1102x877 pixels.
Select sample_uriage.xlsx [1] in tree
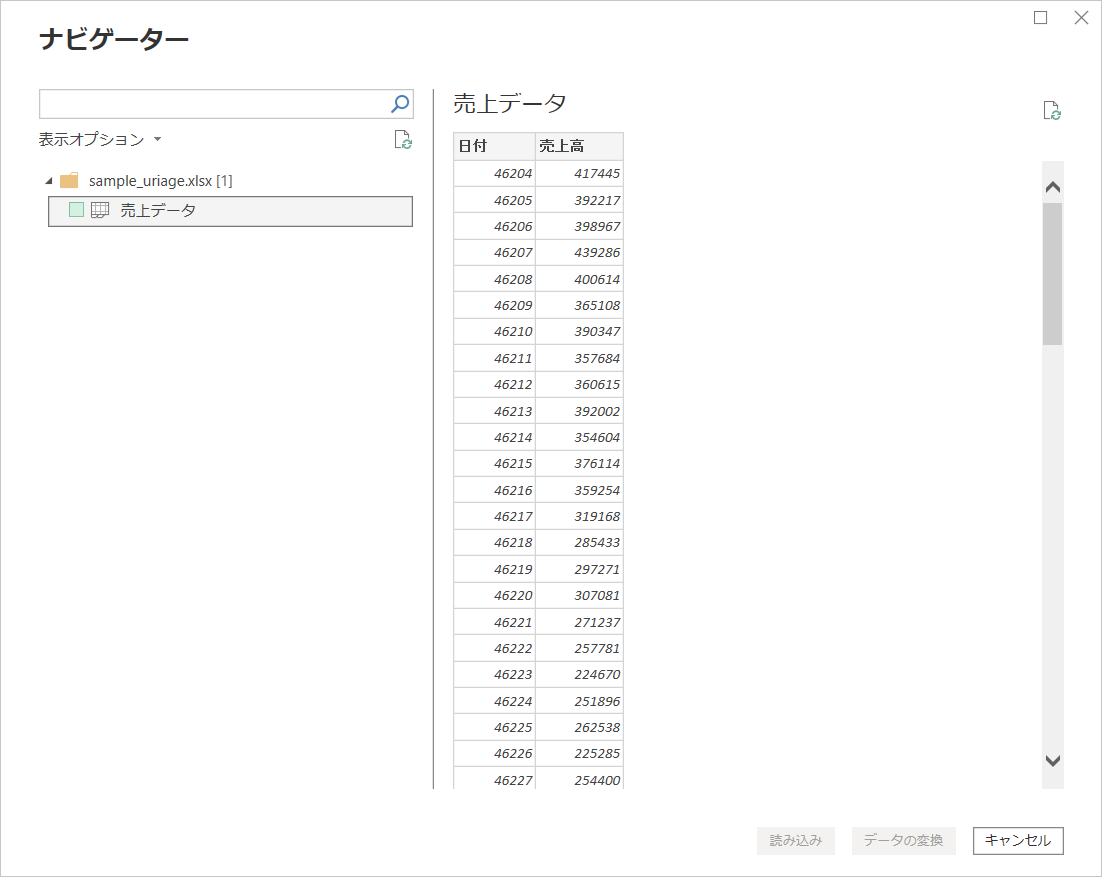click(160, 181)
